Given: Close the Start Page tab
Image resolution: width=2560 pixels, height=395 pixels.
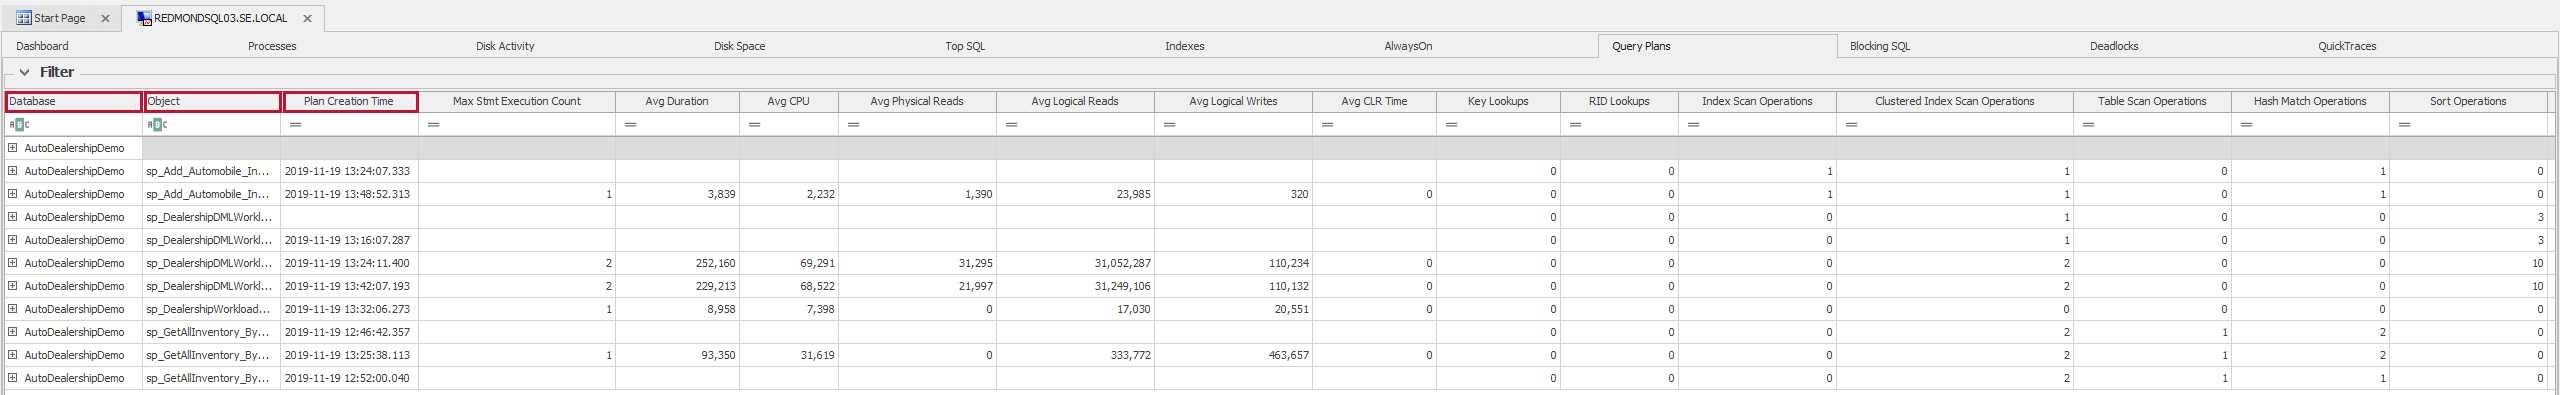Looking at the screenshot, I should coord(105,18).
